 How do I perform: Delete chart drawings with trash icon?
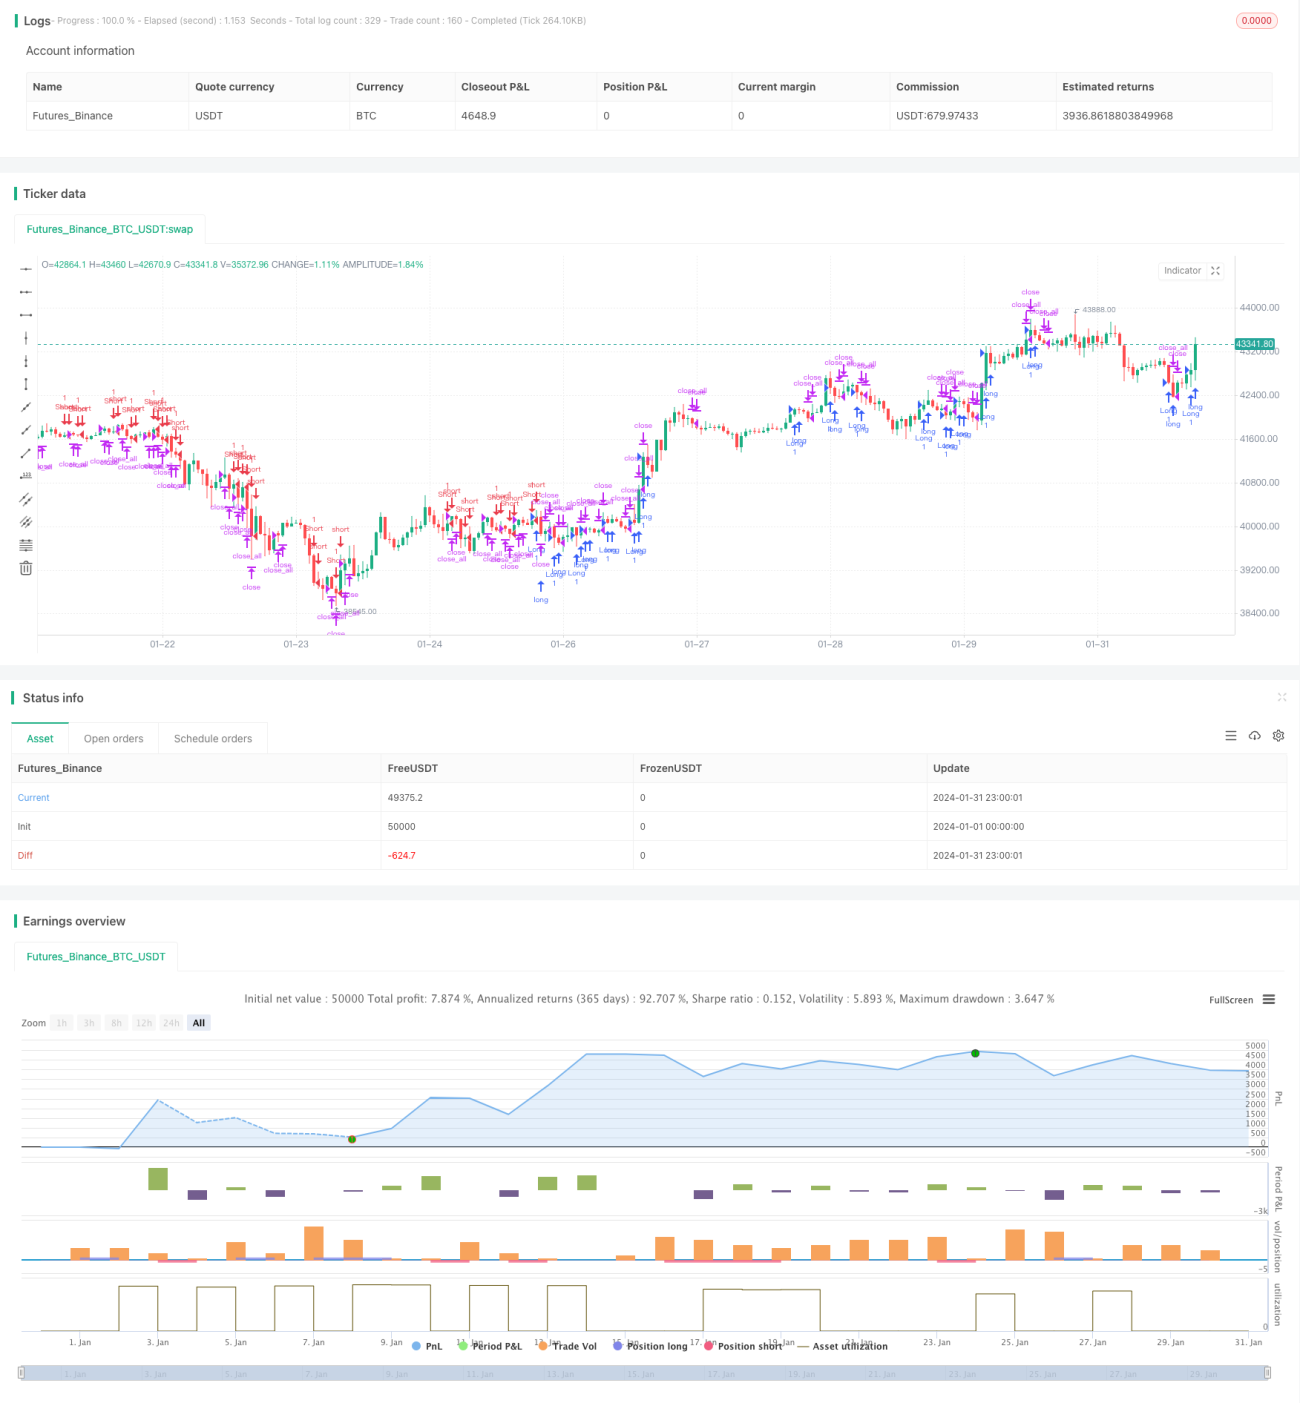coord(26,568)
